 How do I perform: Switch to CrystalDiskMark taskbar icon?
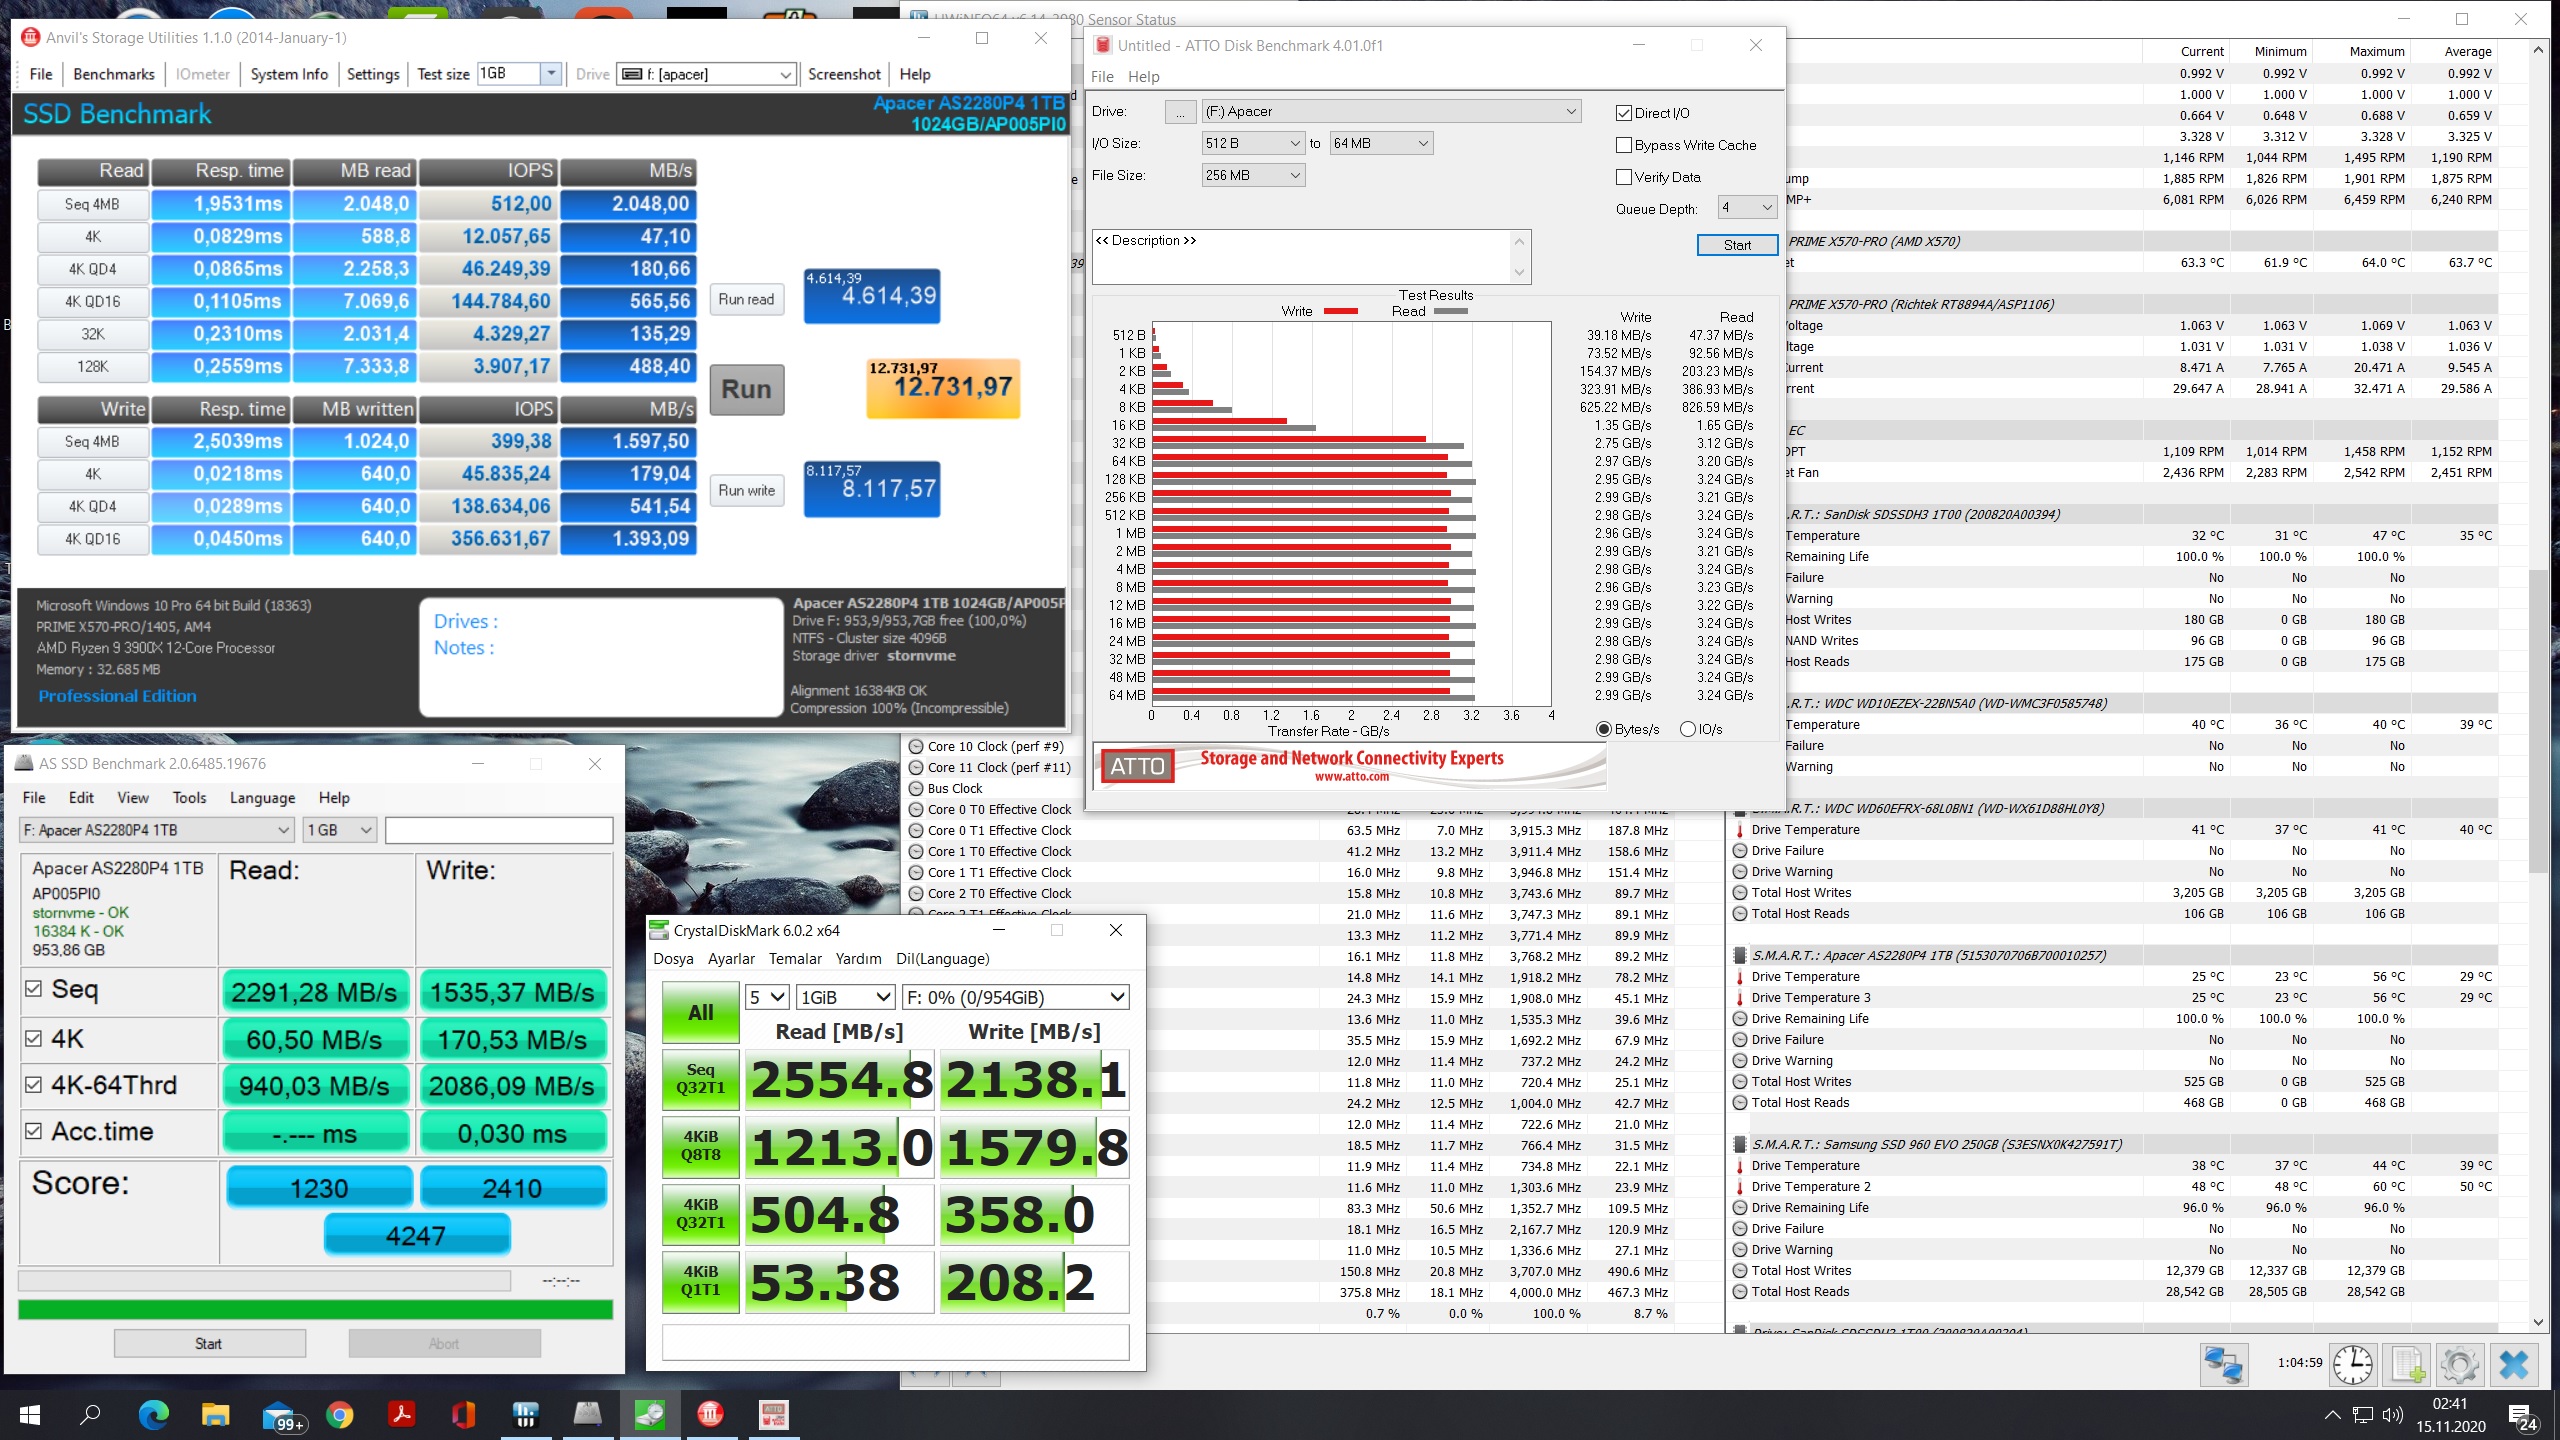click(x=649, y=1415)
